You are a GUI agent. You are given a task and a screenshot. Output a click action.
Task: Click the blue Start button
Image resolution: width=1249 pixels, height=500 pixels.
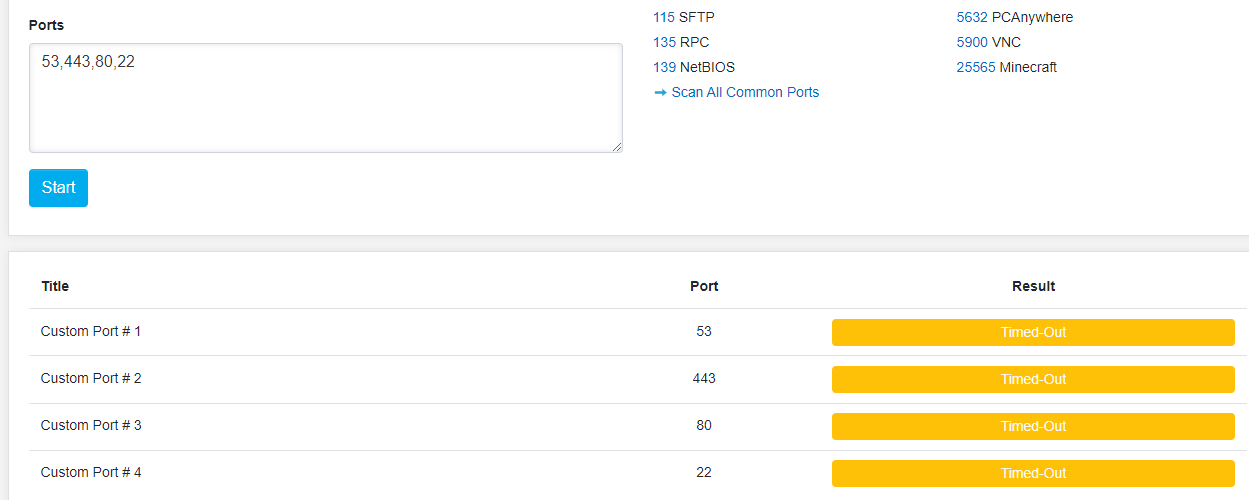pyautogui.click(x=58, y=188)
